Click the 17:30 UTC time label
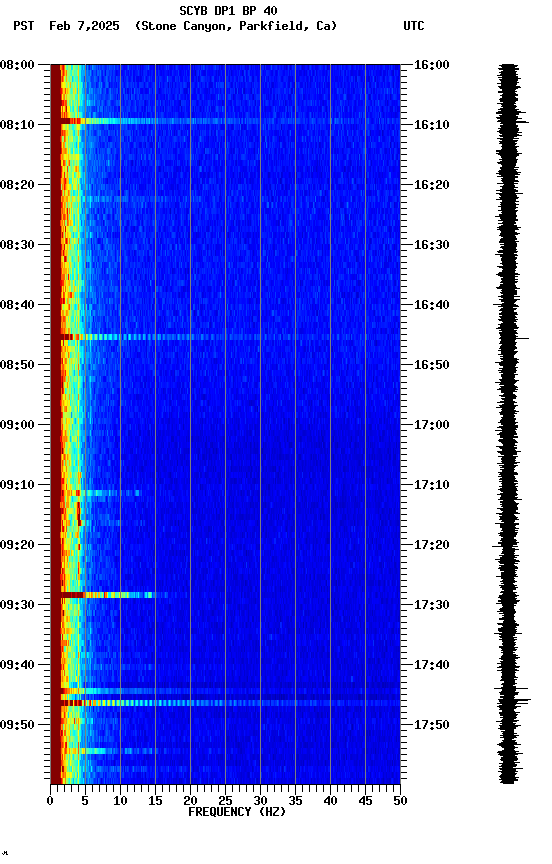The height and width of the screenshot is (864, 552). click(x=432, y=605)
